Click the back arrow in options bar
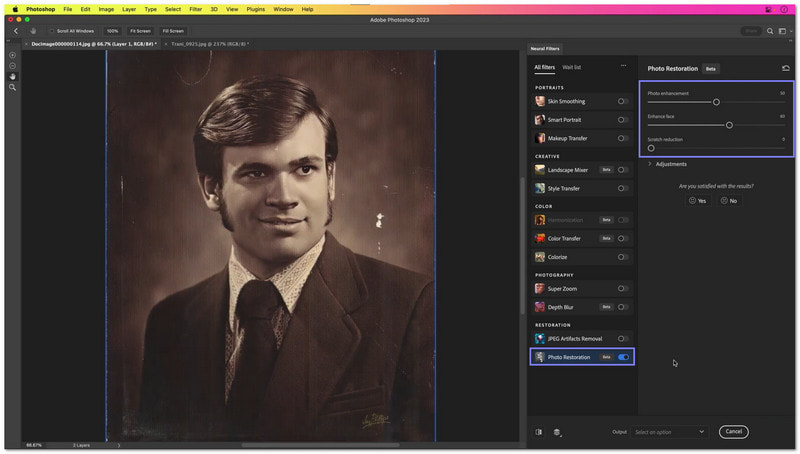 [16, 31]
